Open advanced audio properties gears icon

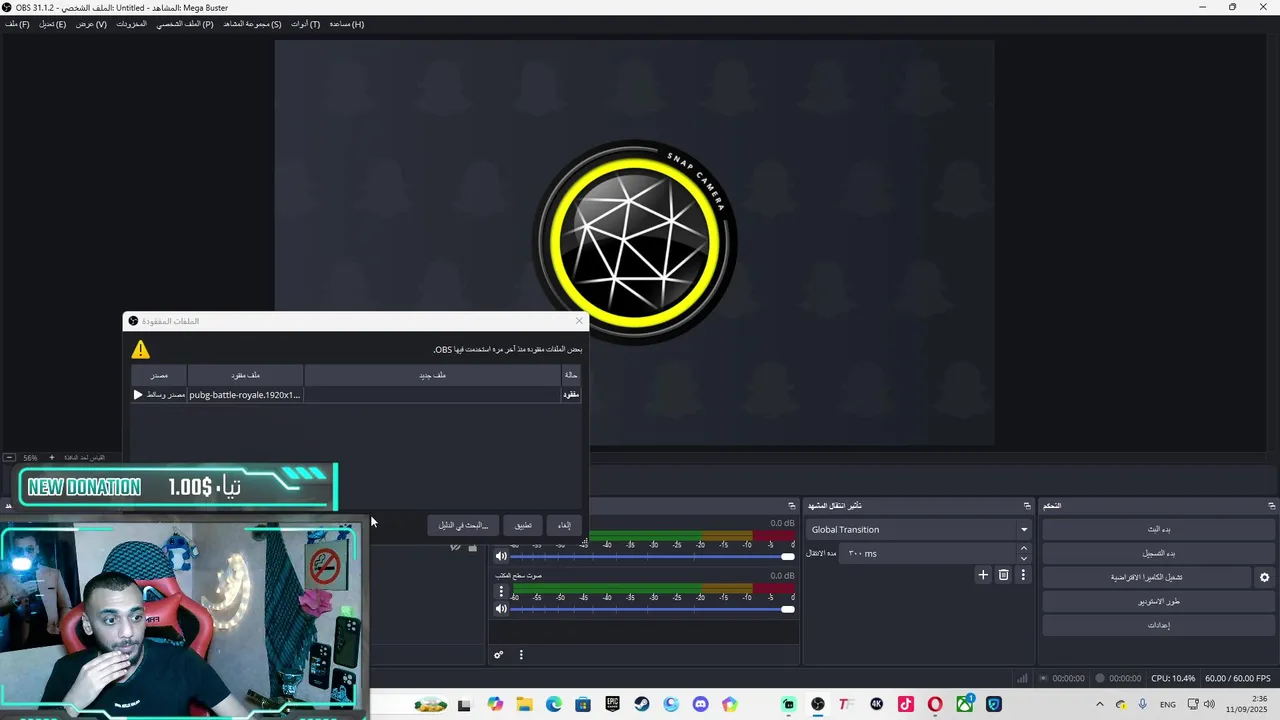click(498, 655)
